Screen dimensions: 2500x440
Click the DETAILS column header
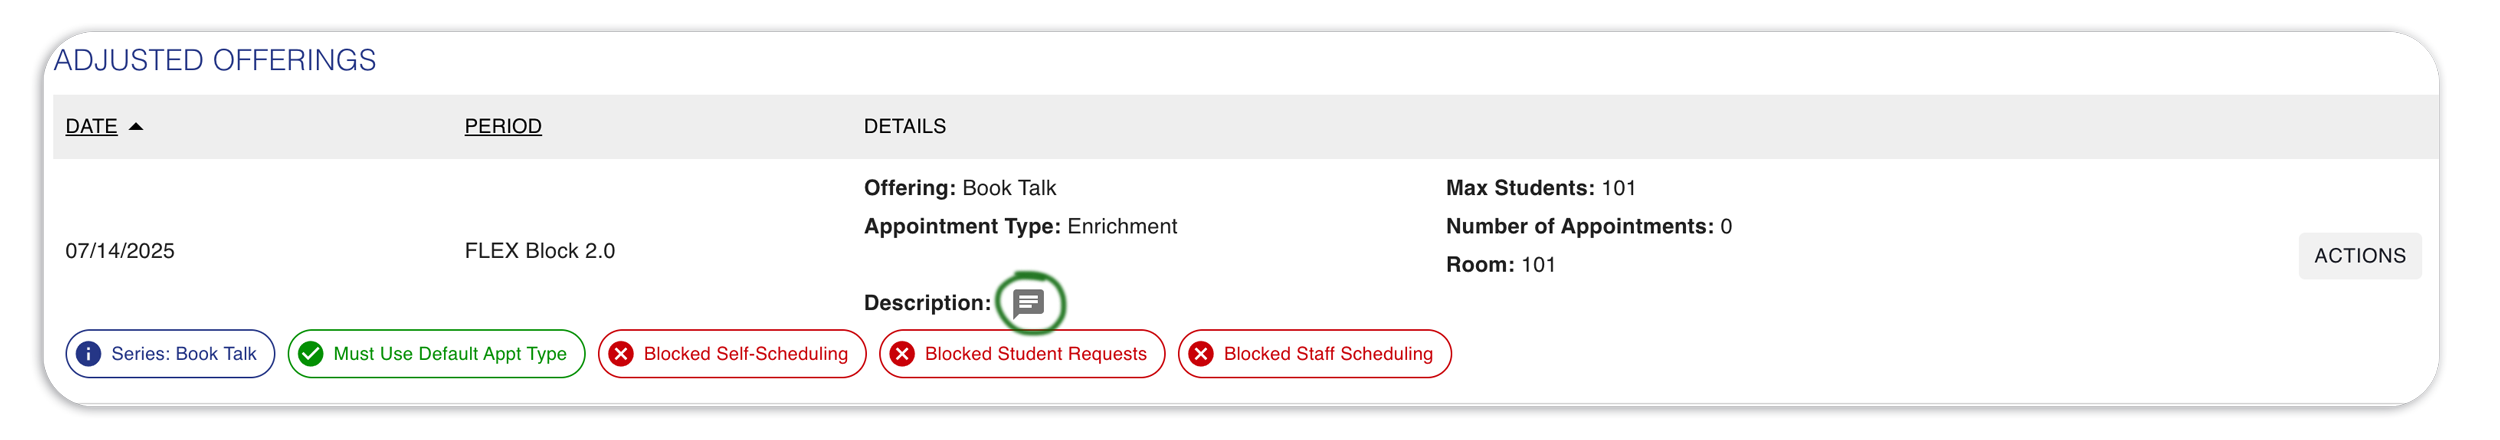pos(904,126)
